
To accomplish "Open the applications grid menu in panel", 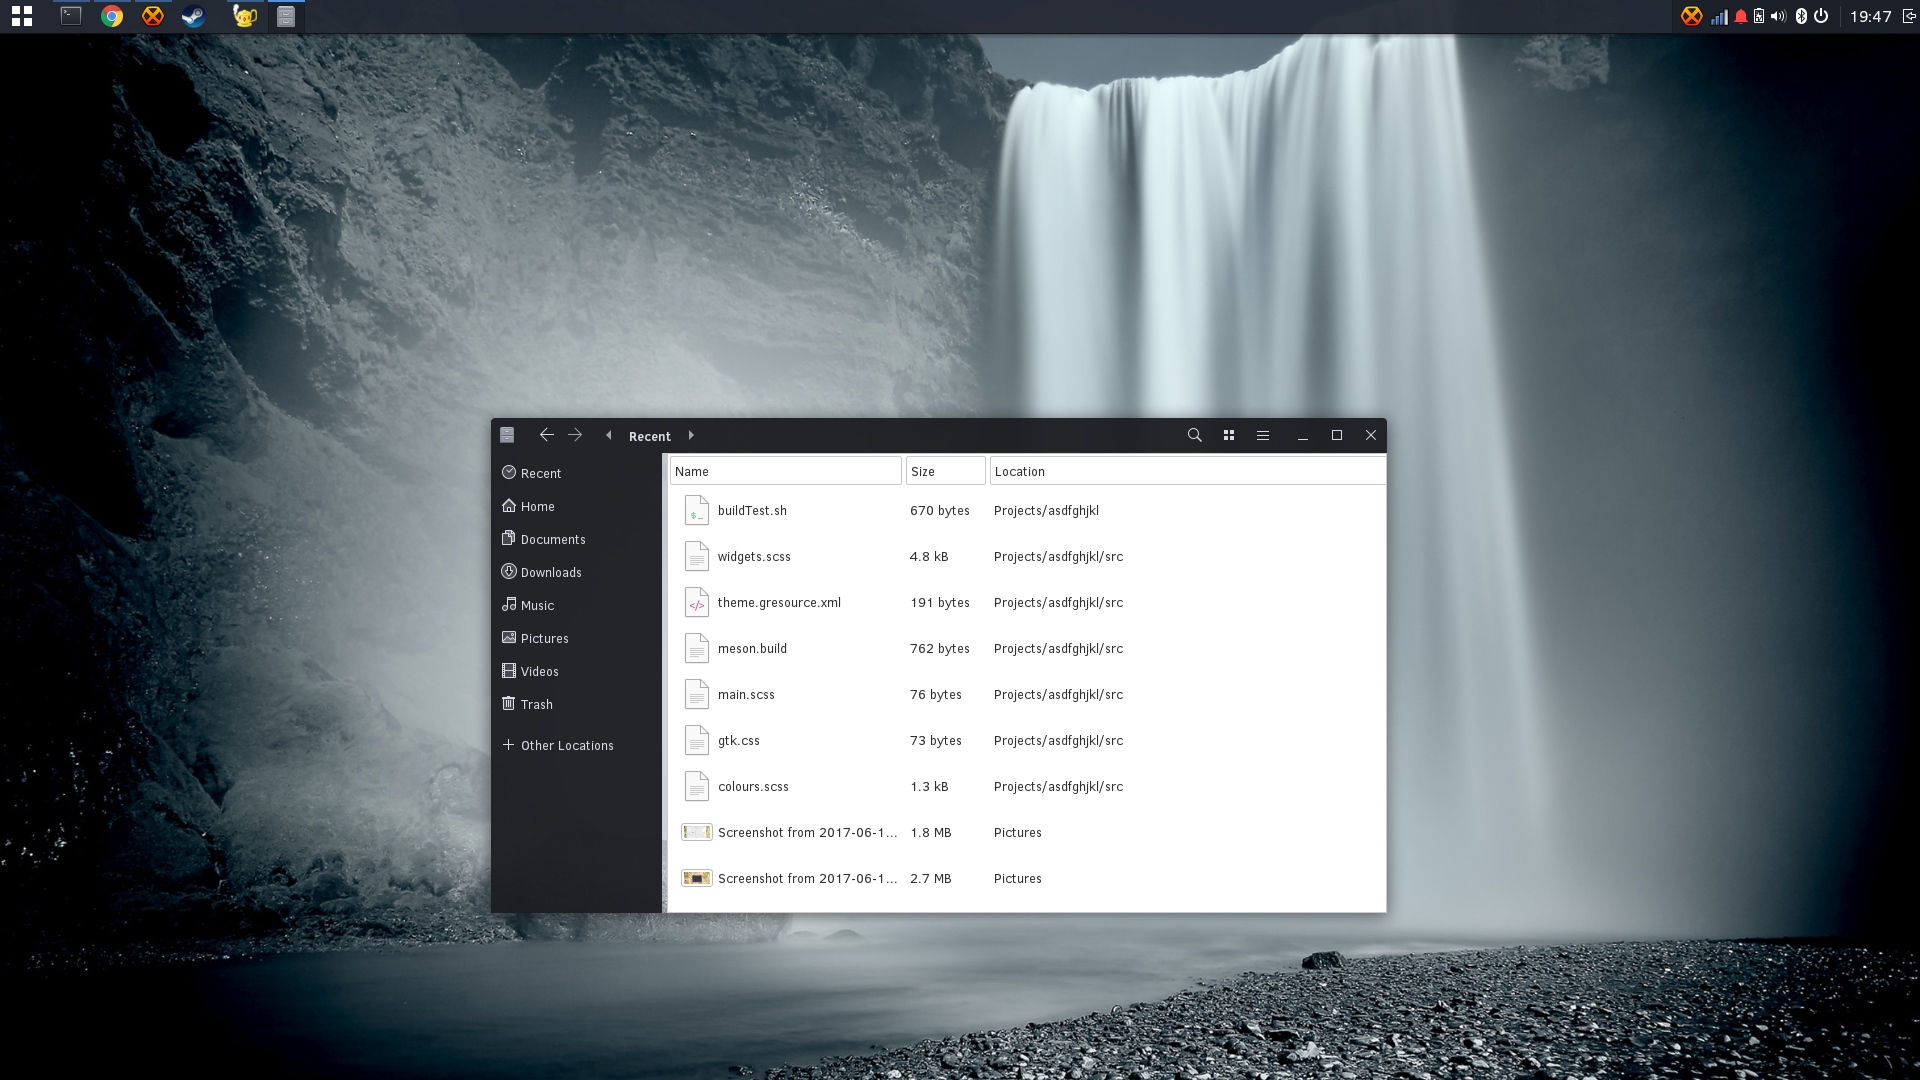I will coord(22,16).
